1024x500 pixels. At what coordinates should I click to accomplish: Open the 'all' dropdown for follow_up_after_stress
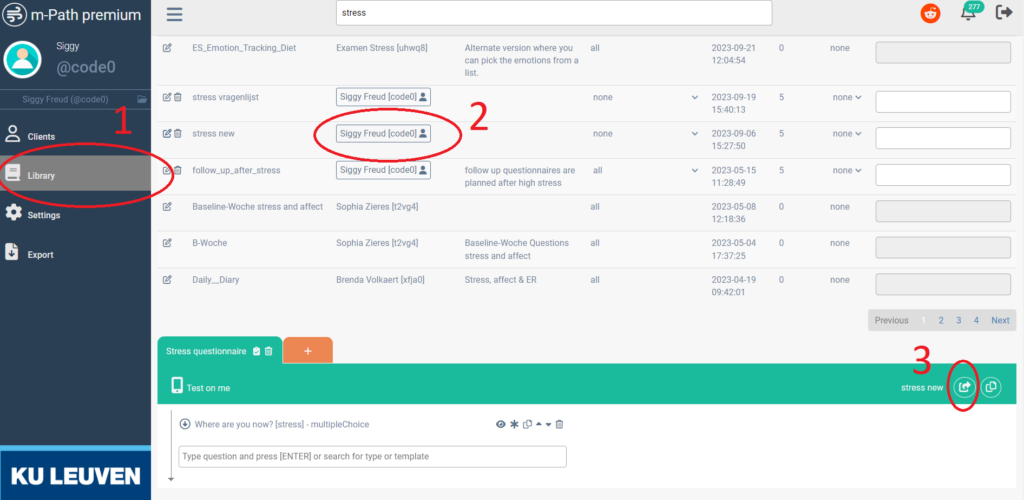pos(694,170)
